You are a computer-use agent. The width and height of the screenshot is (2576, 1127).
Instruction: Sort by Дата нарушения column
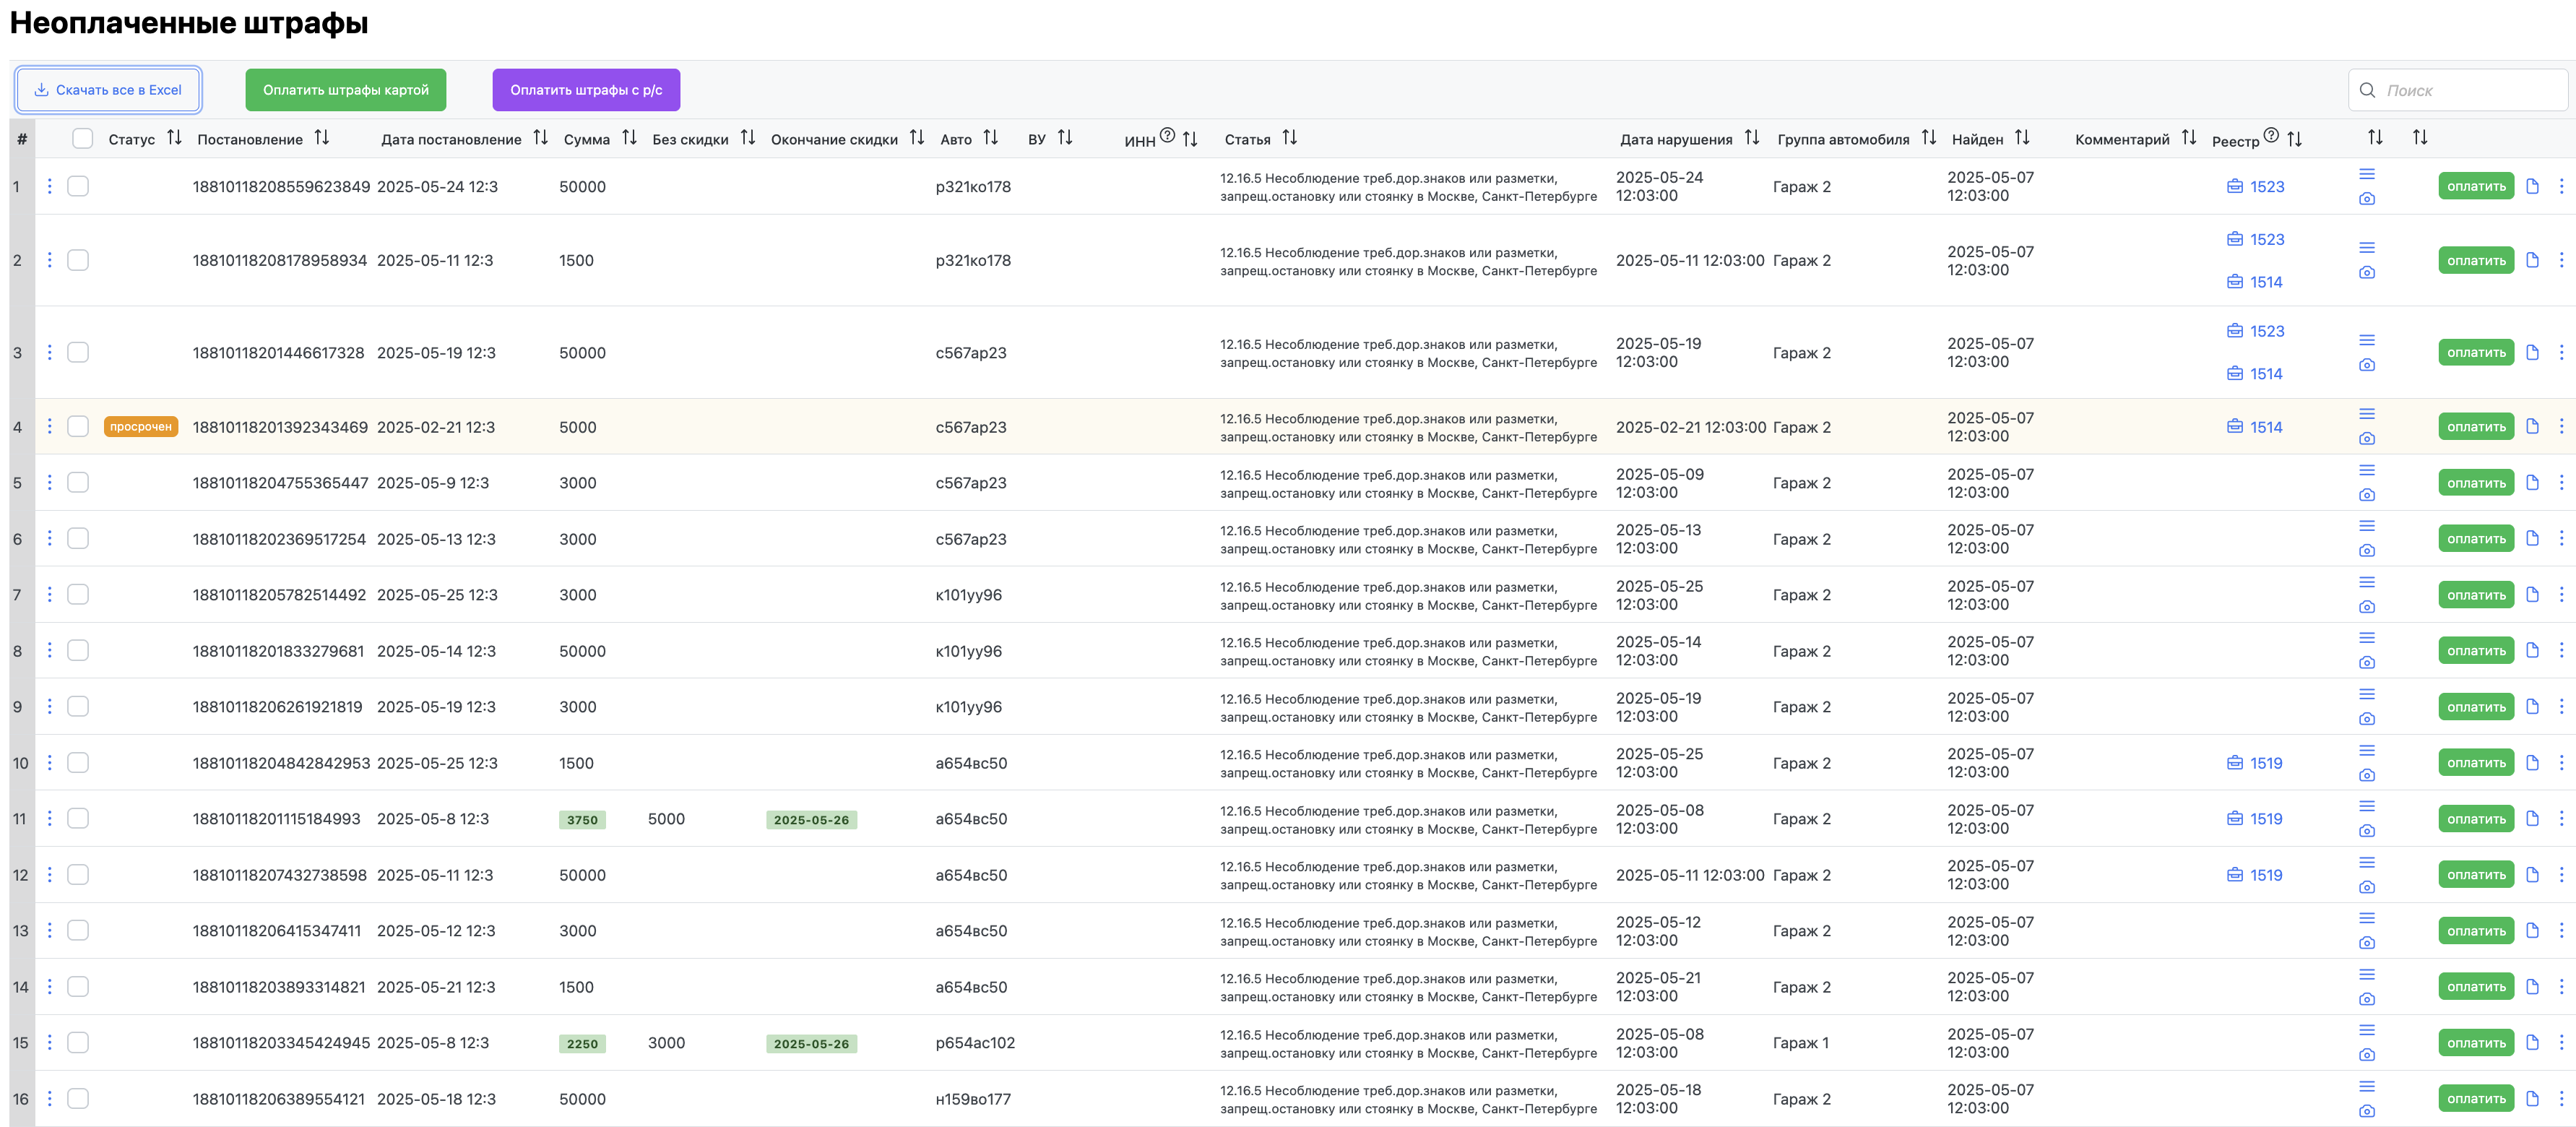[1752, 138]
